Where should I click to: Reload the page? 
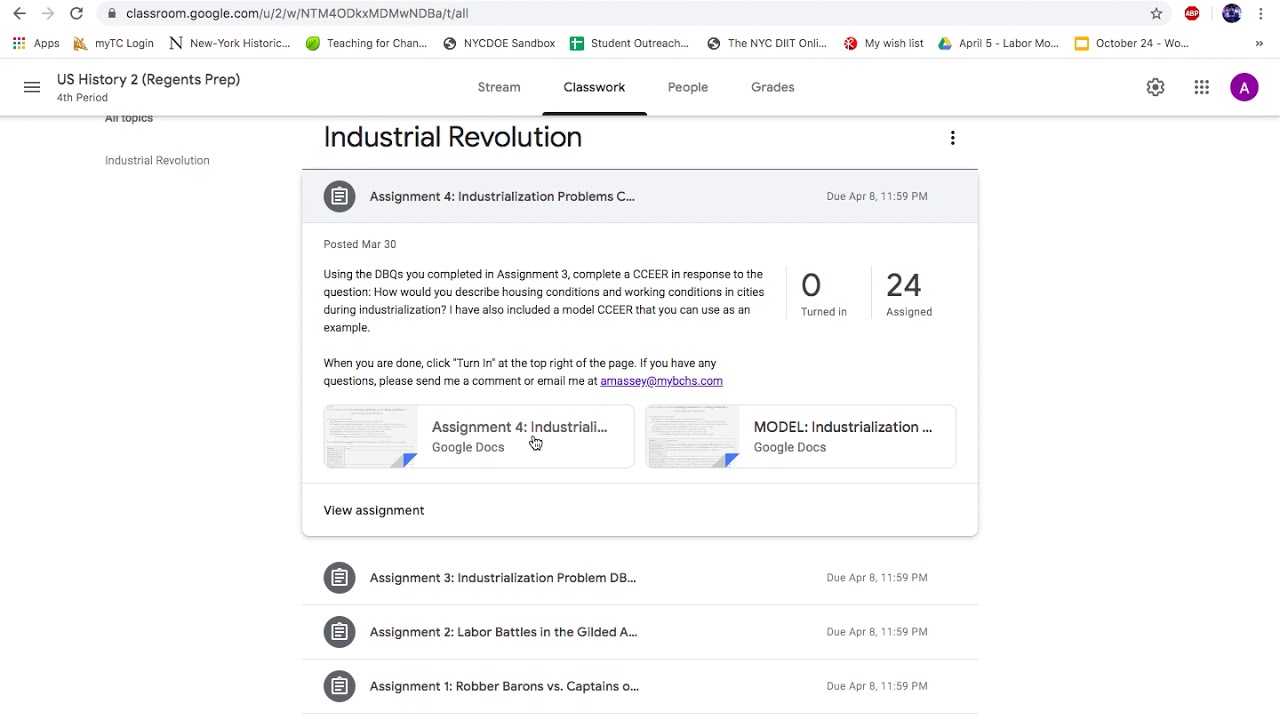coord(76,13)
